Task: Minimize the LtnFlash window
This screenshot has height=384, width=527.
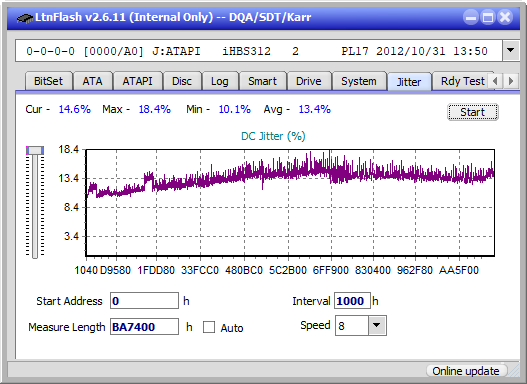Action: 471,17
